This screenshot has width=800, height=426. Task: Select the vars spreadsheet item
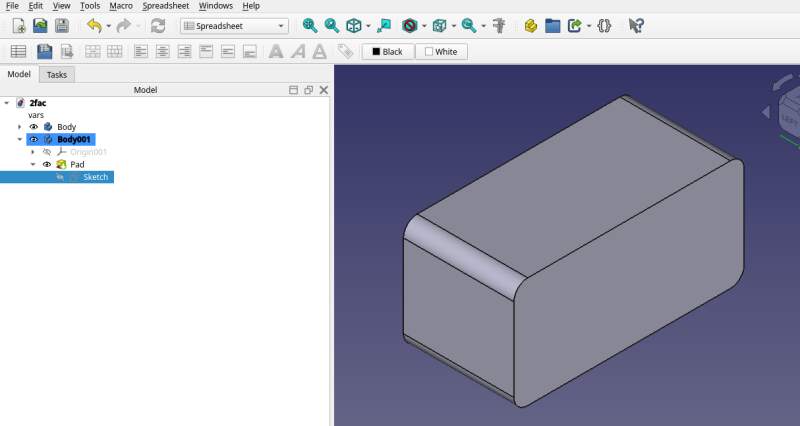click(36, 115)
